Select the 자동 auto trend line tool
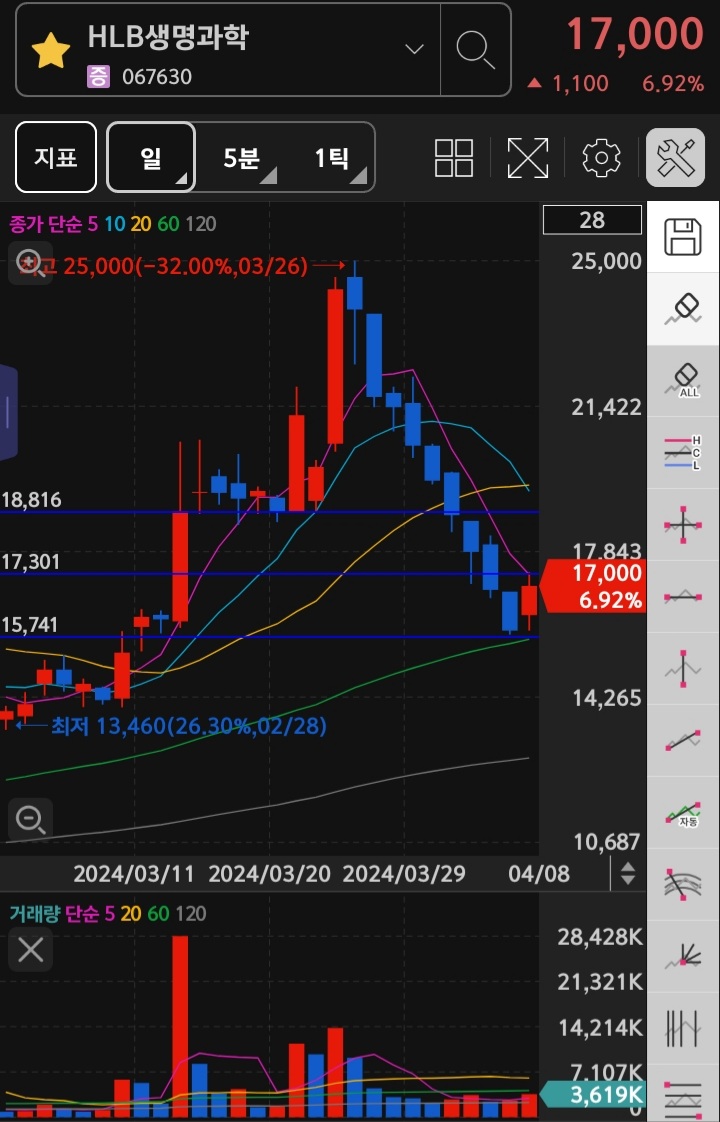Viewport: 720px width, 1122px height. tap(683, 814)
